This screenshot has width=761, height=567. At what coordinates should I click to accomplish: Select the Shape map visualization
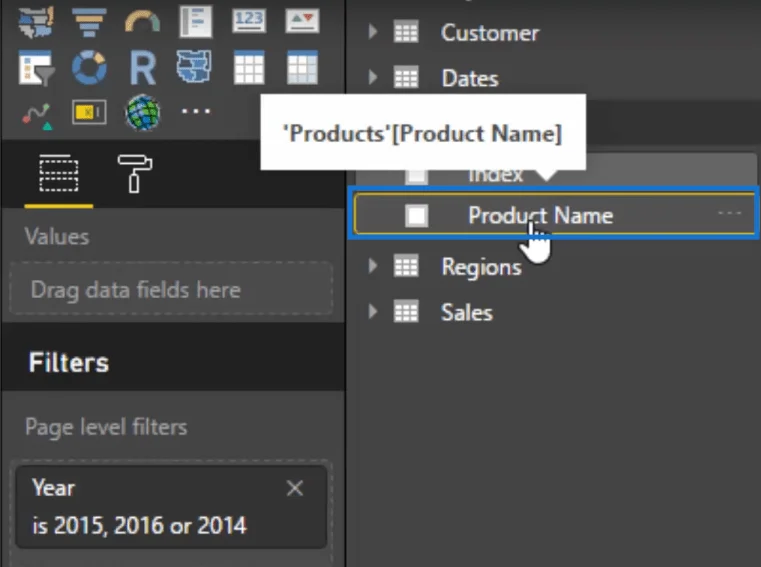click(194, 67)
